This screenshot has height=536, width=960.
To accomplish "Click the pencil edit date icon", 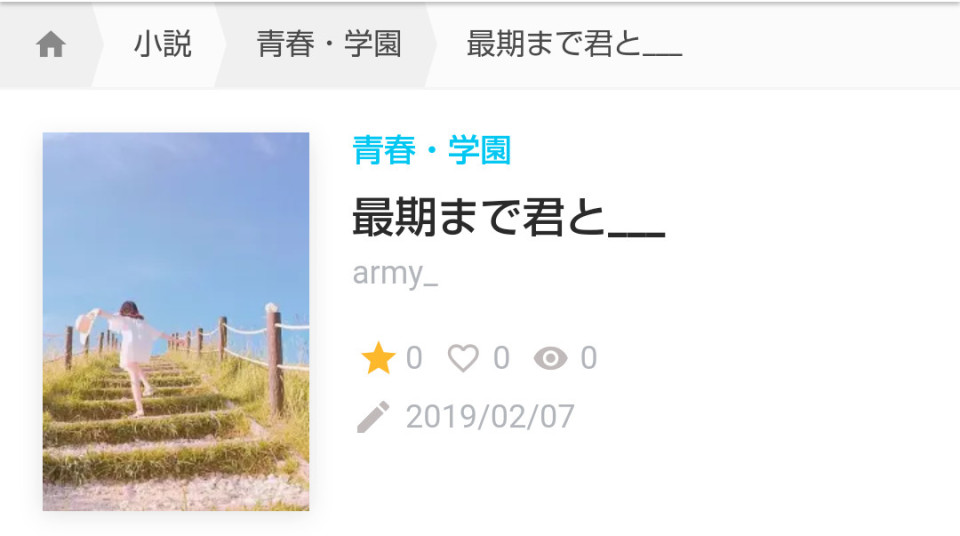I will point(373,417).
